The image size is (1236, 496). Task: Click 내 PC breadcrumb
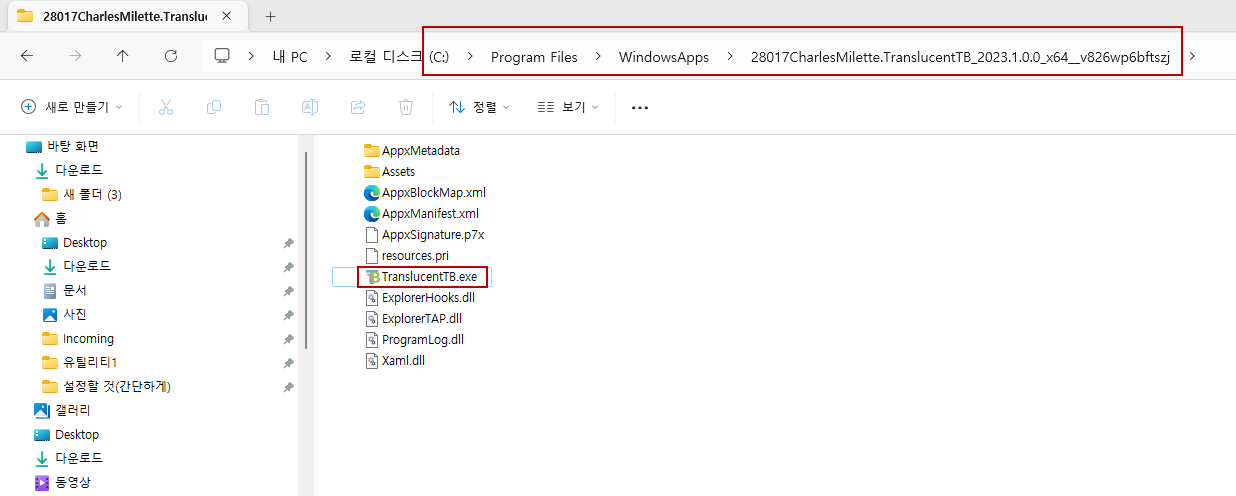pos(290,57)
